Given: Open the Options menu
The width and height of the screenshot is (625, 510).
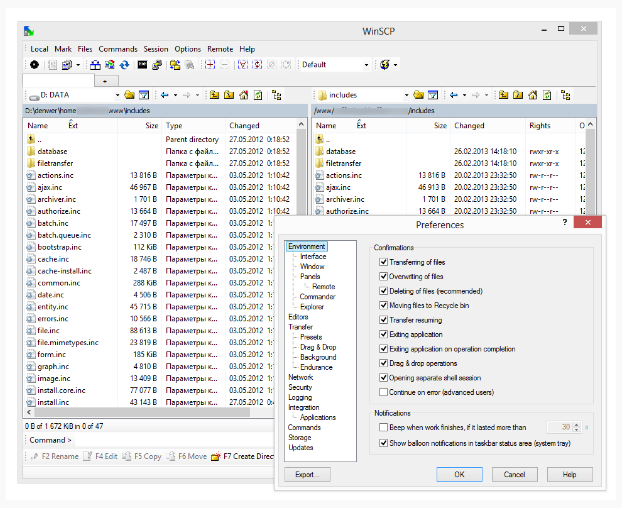Looking at the screenshot, I should pos(188,49).
